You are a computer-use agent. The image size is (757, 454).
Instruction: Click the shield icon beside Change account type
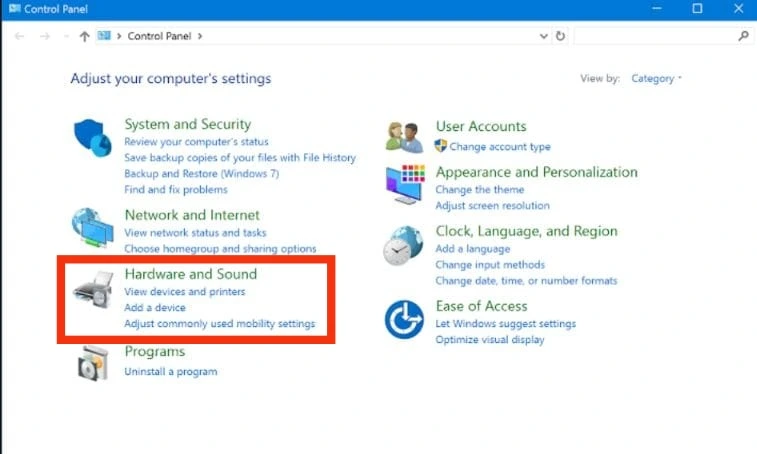click(440, 146)
